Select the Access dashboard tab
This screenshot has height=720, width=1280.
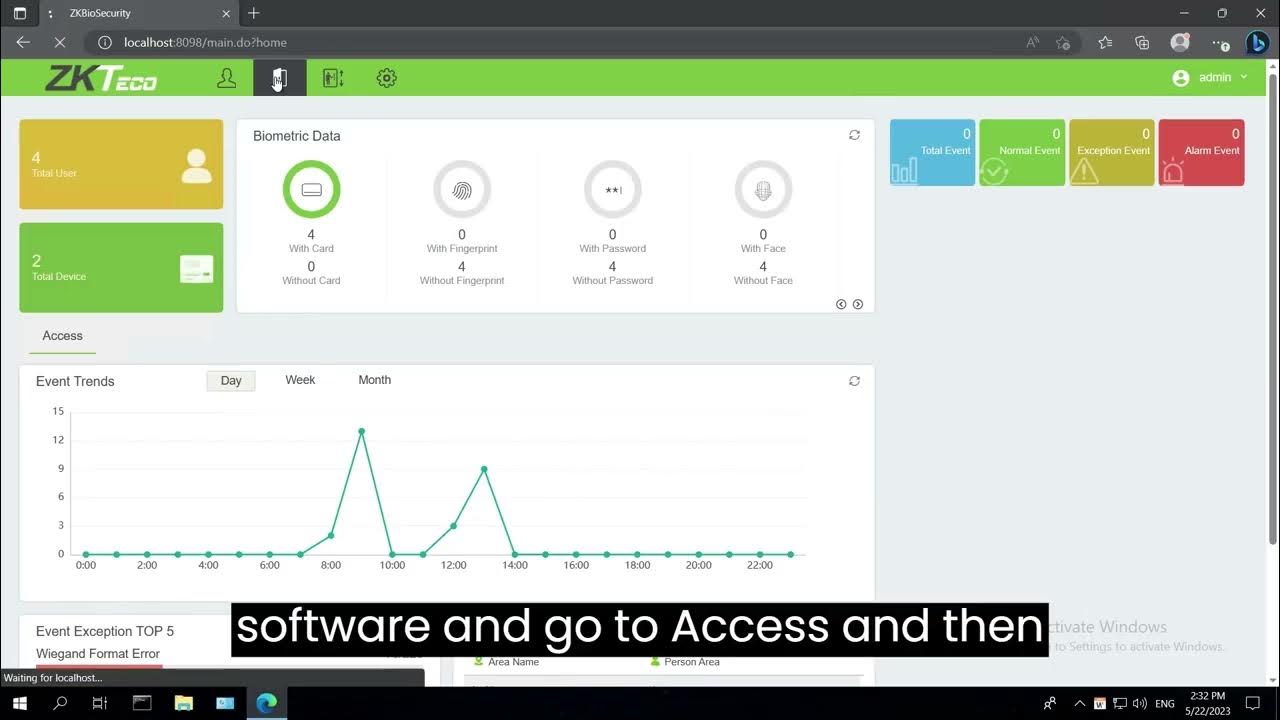62,336
